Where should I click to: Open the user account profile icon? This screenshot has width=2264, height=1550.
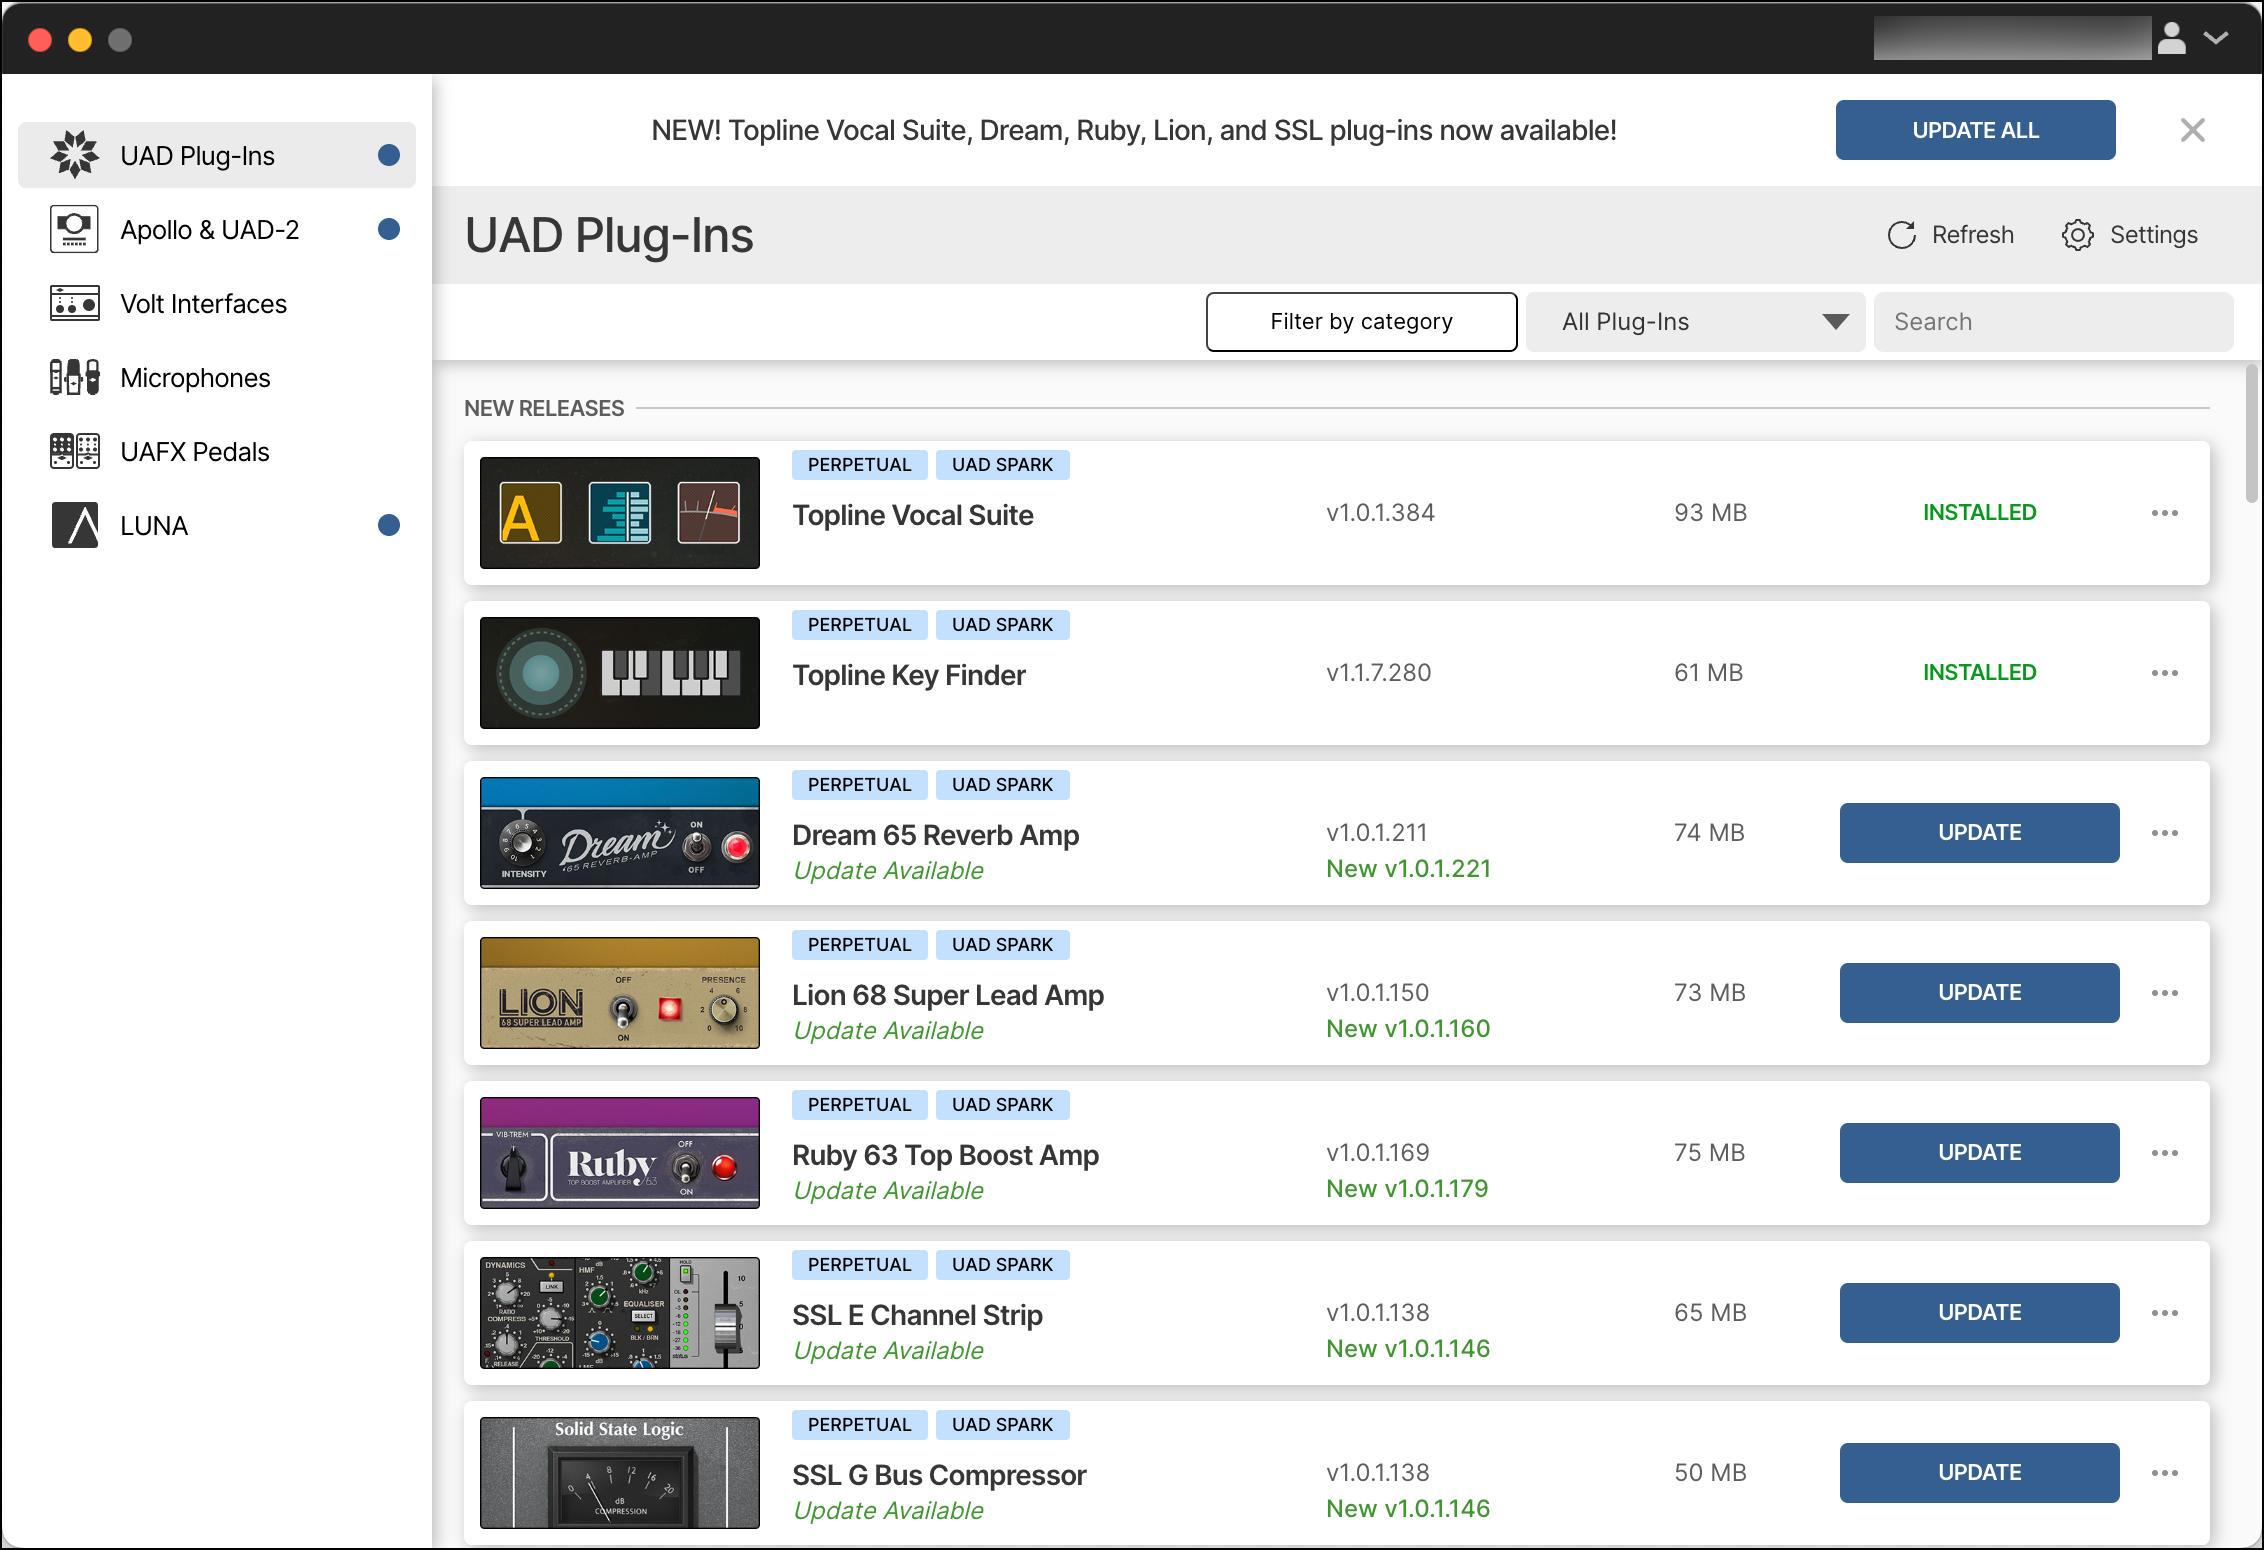pos(2171,39)
